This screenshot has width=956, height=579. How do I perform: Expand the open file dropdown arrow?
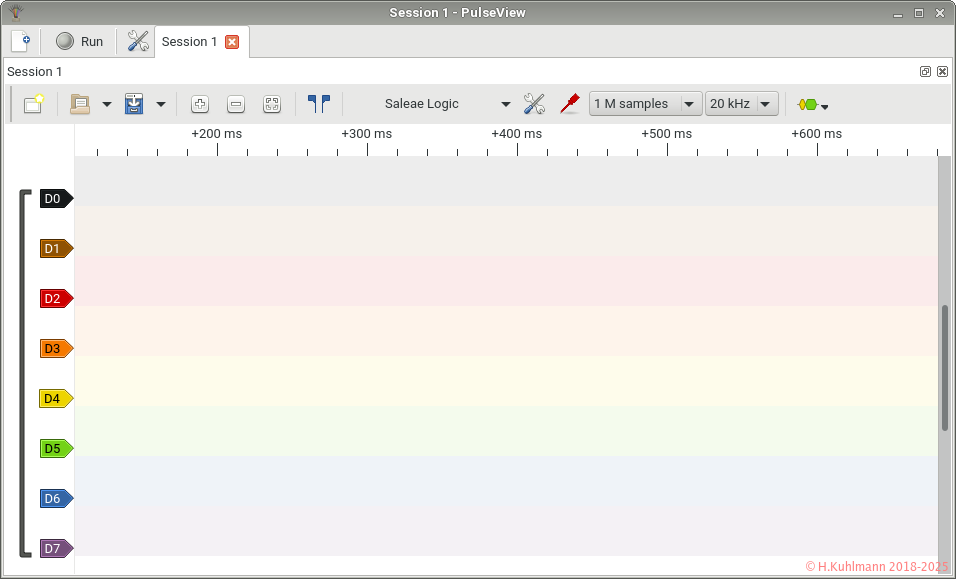click(106, 104)
